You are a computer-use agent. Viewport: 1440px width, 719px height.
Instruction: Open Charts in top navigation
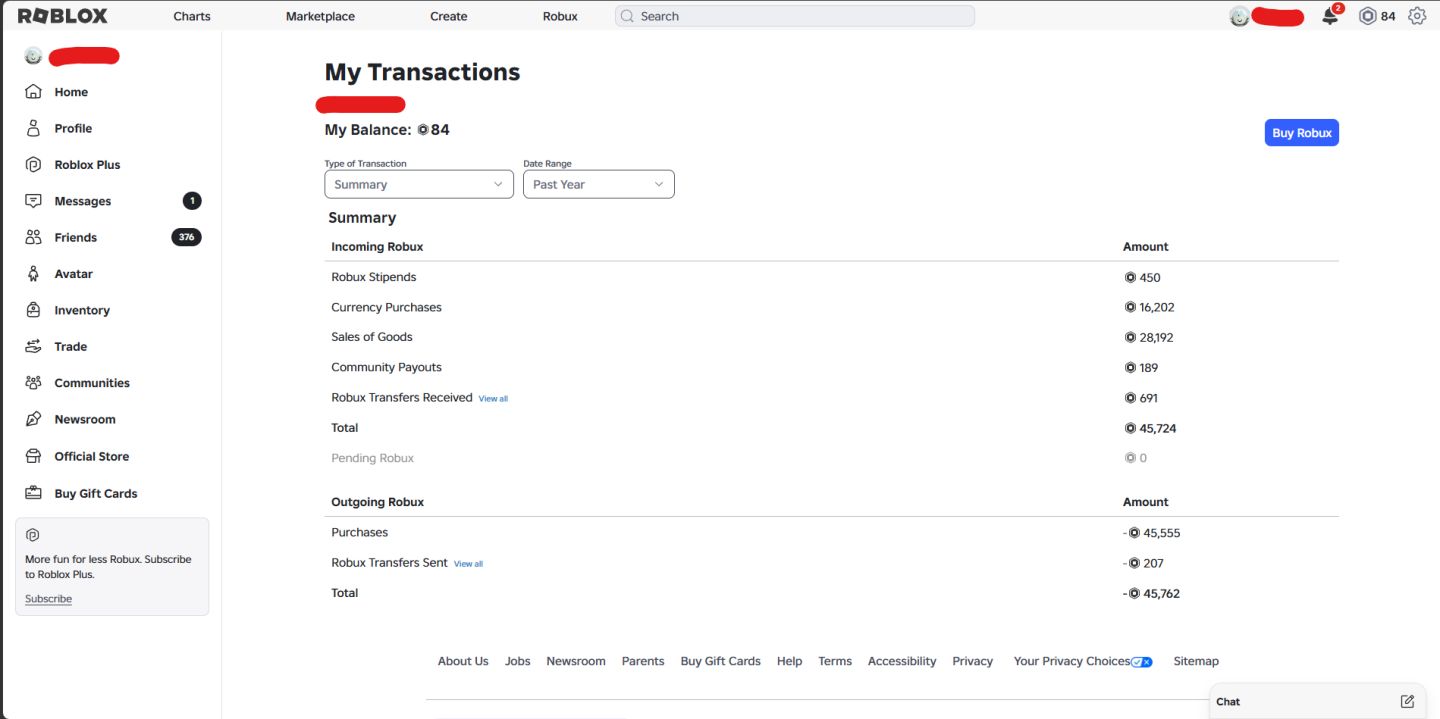192,16
